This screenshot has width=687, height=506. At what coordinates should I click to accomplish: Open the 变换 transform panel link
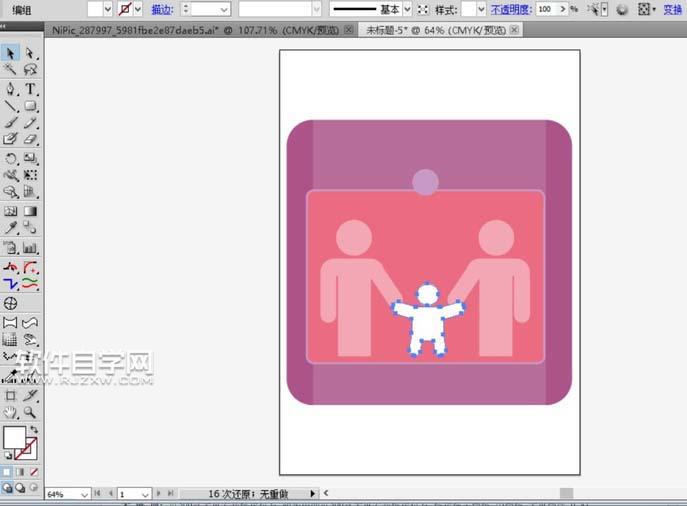tap(673, 9)
